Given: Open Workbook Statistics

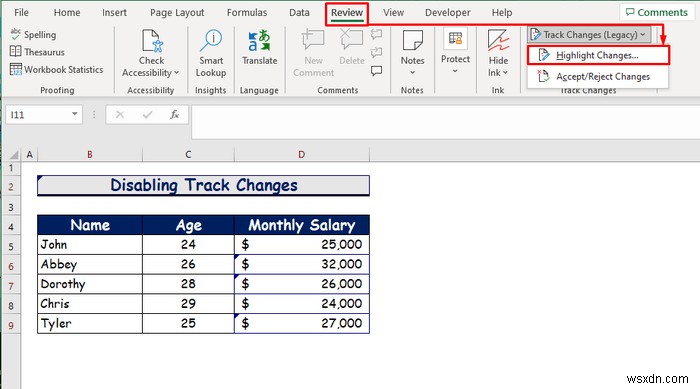Looking at the screenshot, I should point(56,69).
